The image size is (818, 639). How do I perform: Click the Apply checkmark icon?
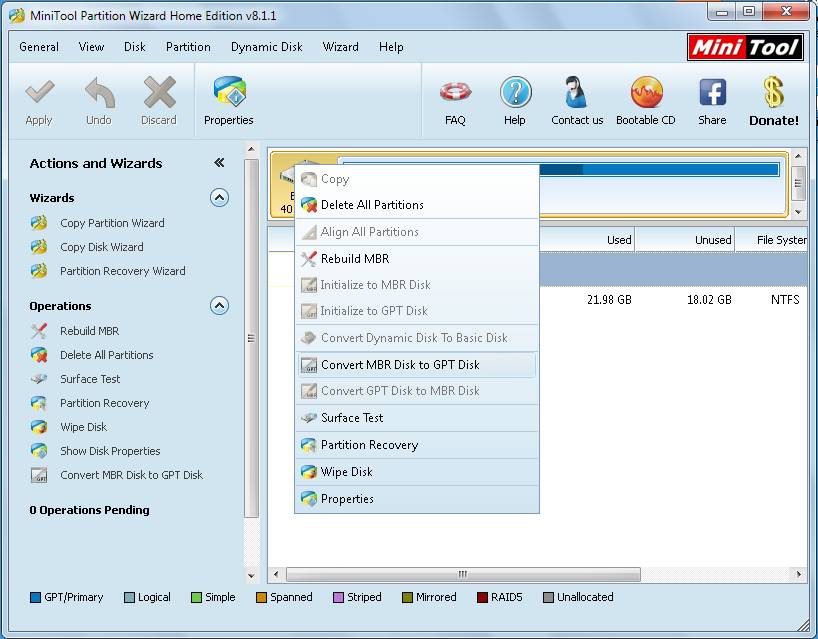point(39,93)
